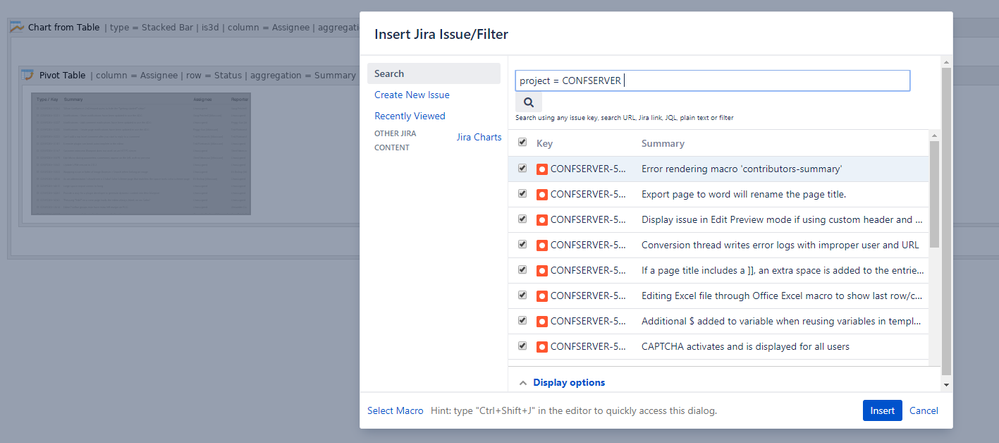Click the issue list vertical scrollbar

coord(934,194)
